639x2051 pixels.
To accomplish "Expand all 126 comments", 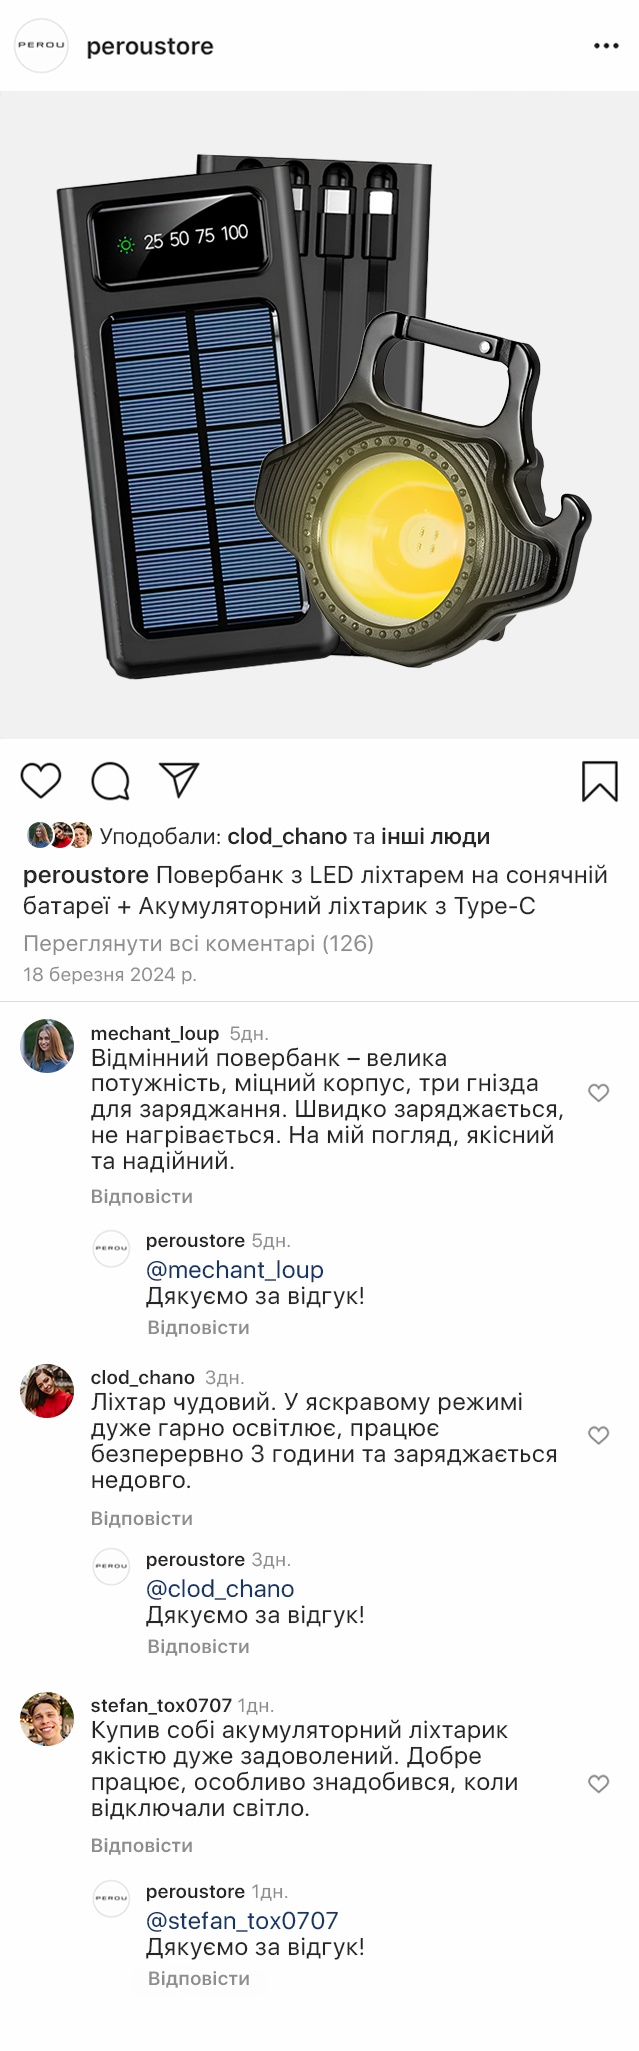I will pyautogui.click(x=198, y=943).
